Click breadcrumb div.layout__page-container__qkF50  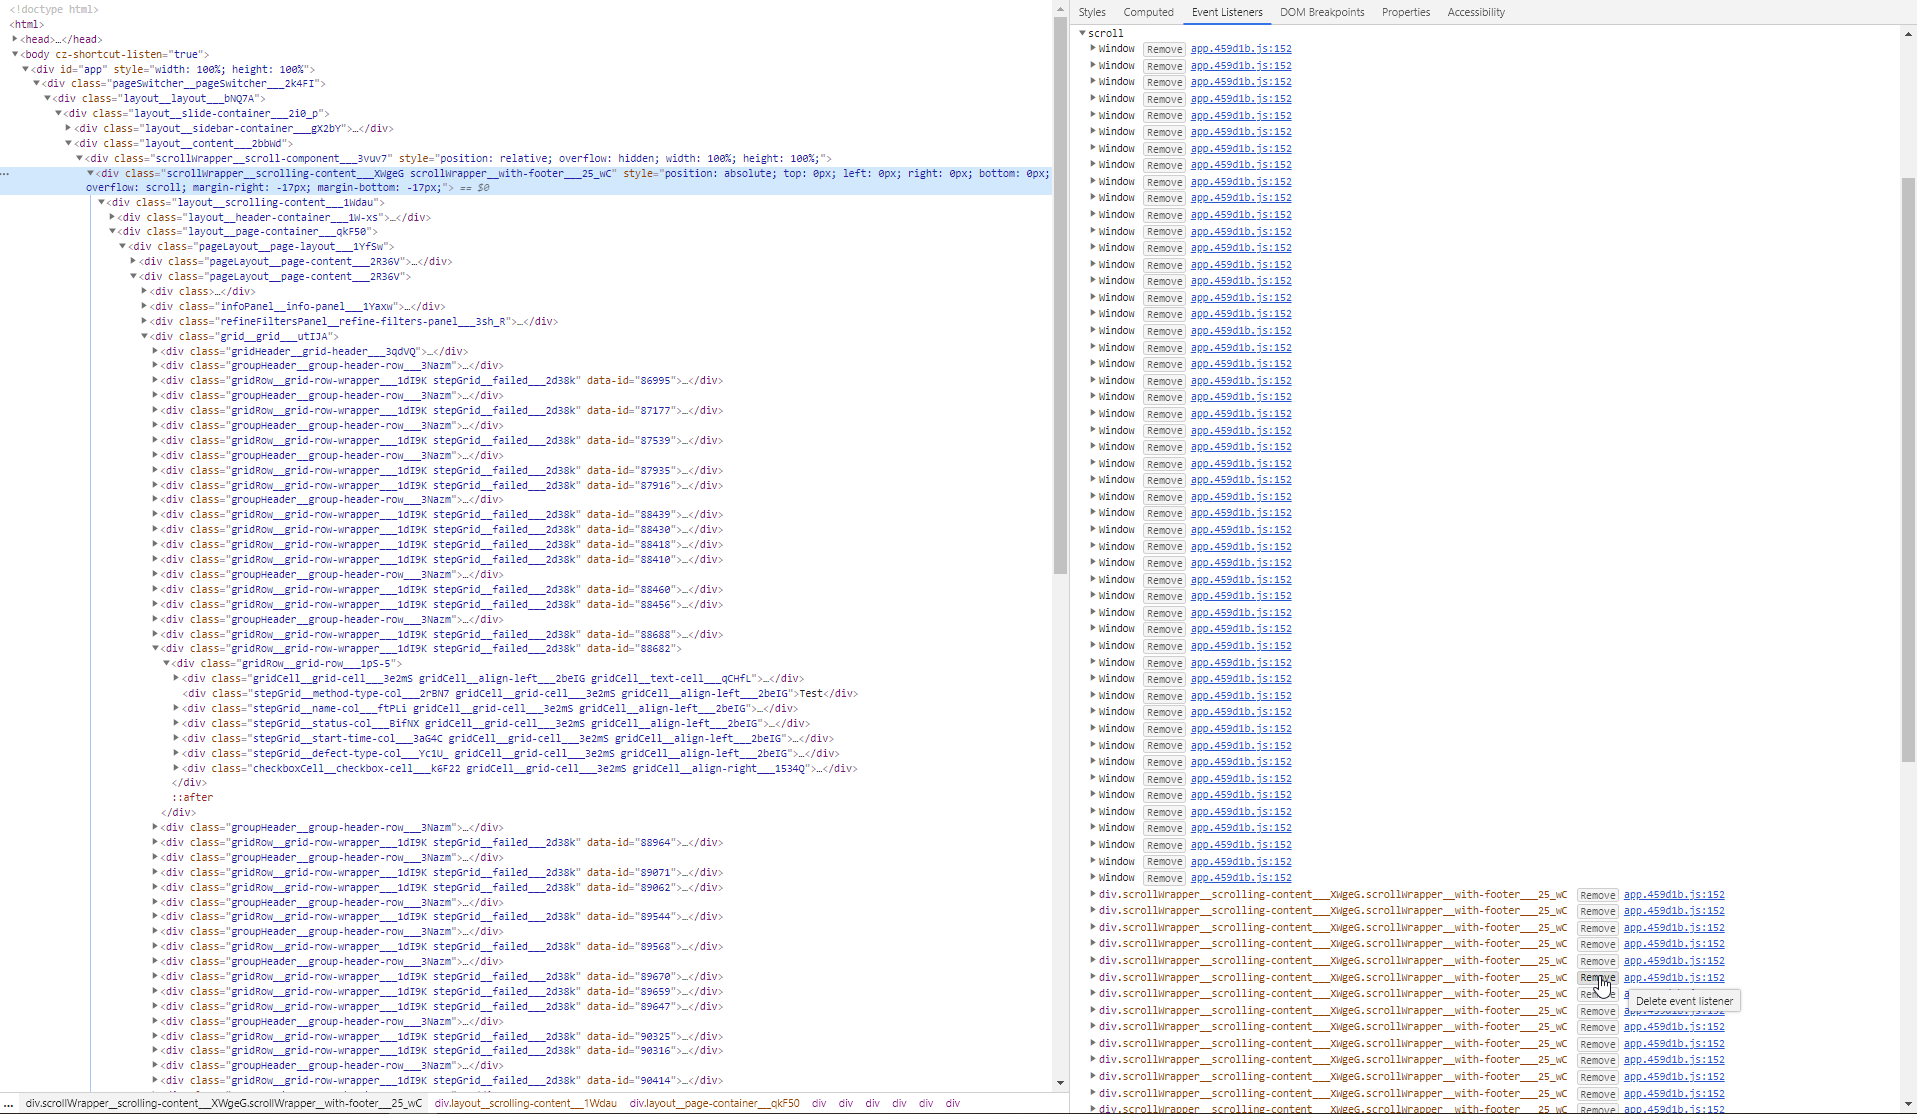714,1103
